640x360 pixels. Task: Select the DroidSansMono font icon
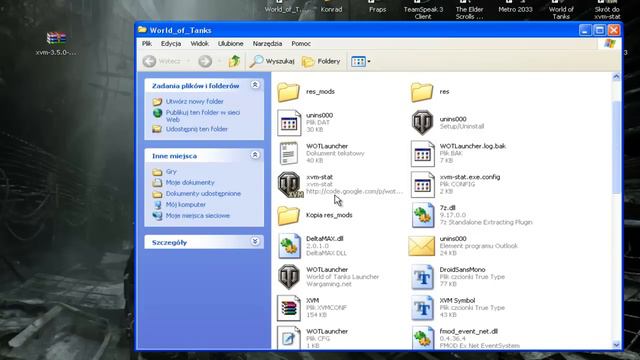(x=422, y=277)
